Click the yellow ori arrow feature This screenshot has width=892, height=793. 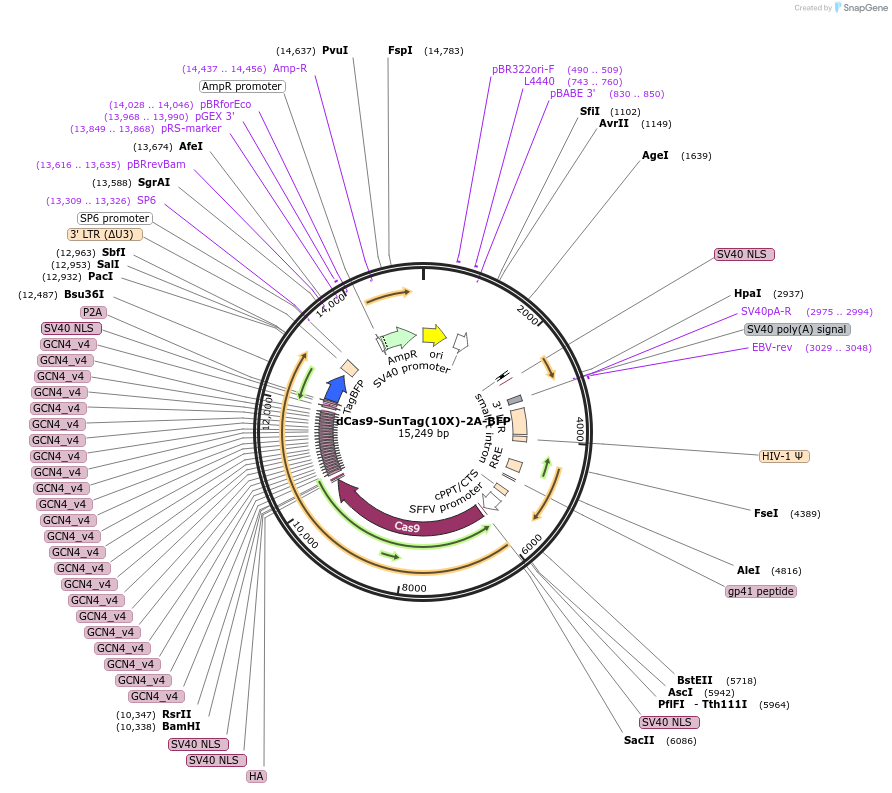(434, 335)
